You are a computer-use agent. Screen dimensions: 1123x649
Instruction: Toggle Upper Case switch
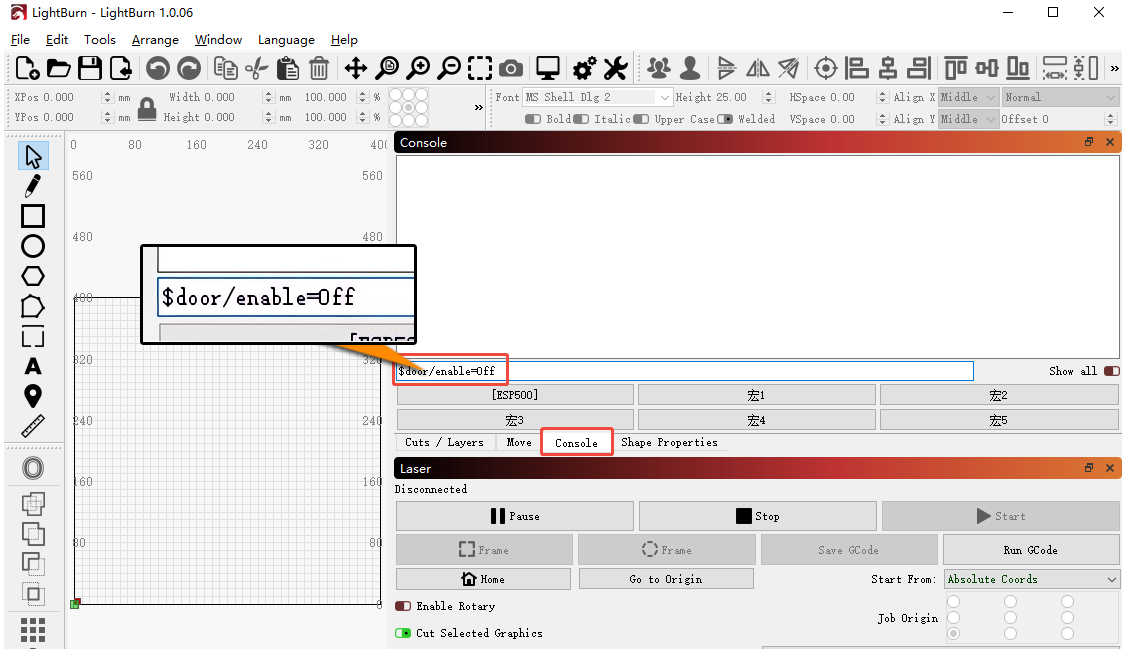point(641,119)
